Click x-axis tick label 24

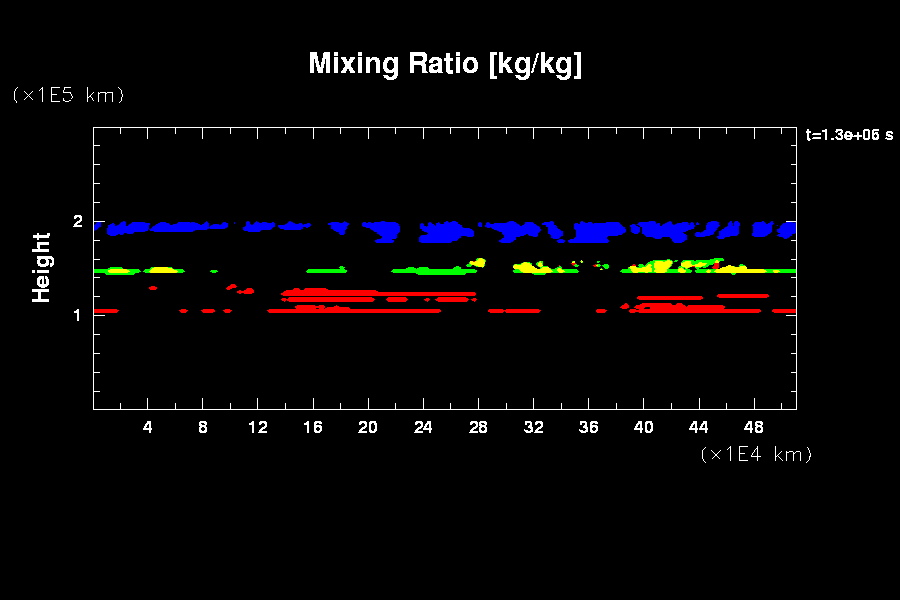(423, 427)
